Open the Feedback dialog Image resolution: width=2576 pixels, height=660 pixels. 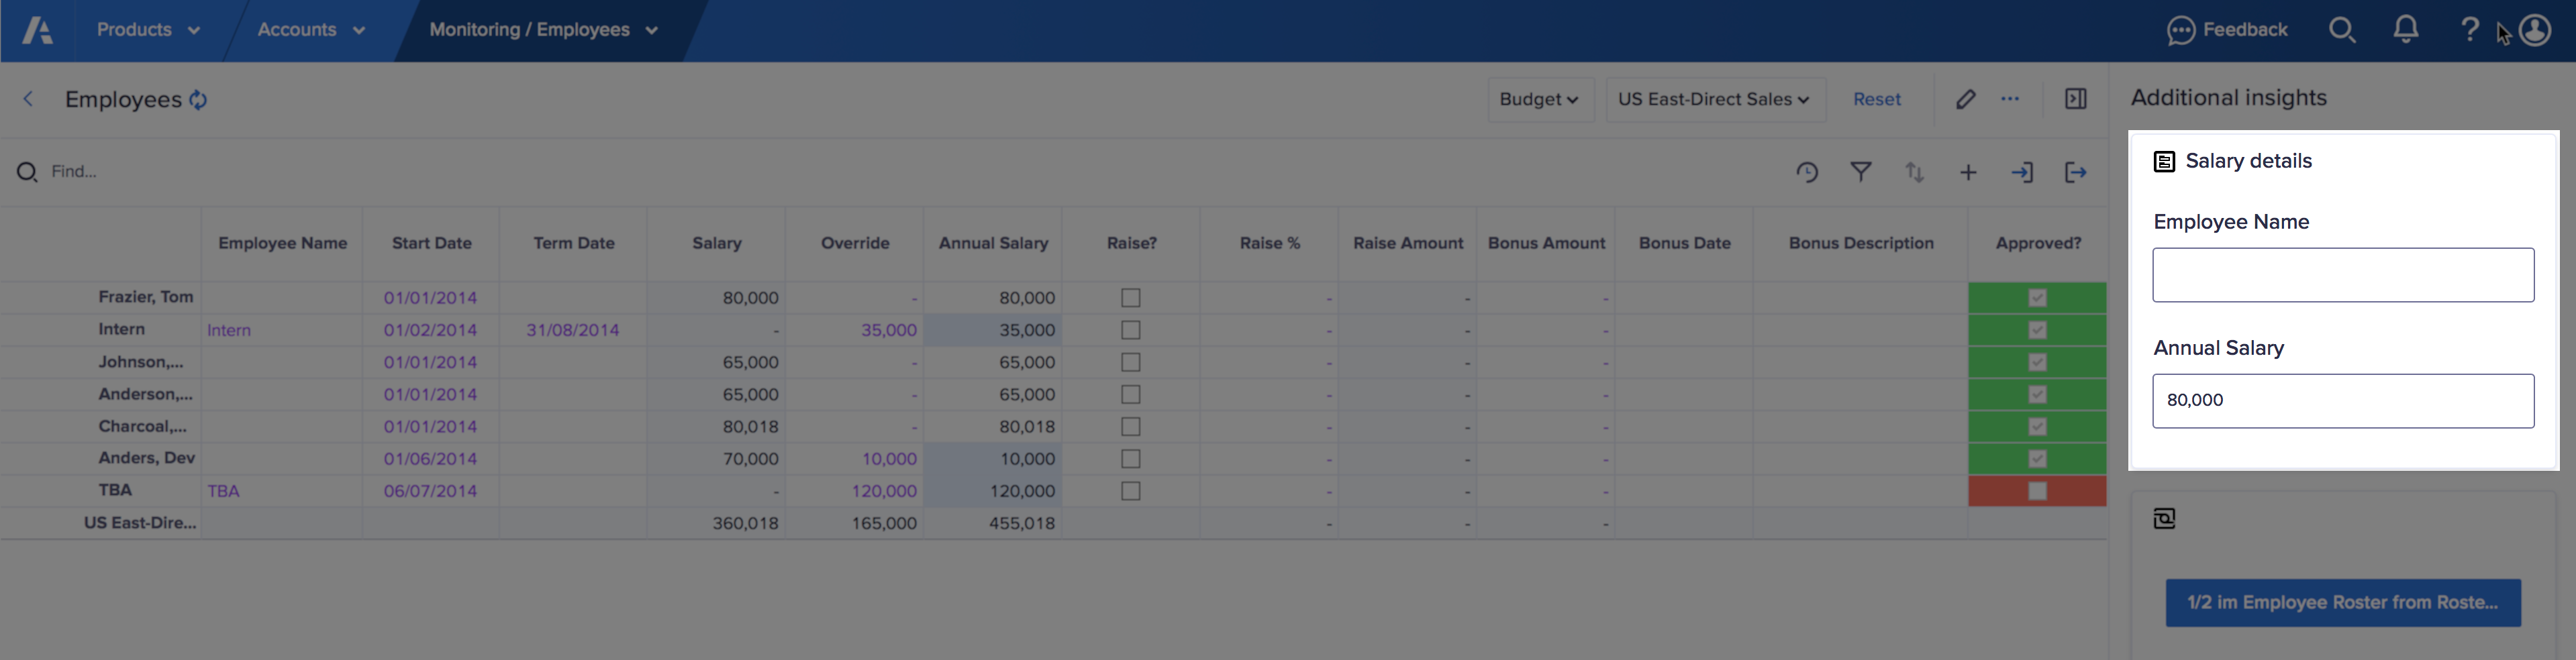pos(2228,30)
